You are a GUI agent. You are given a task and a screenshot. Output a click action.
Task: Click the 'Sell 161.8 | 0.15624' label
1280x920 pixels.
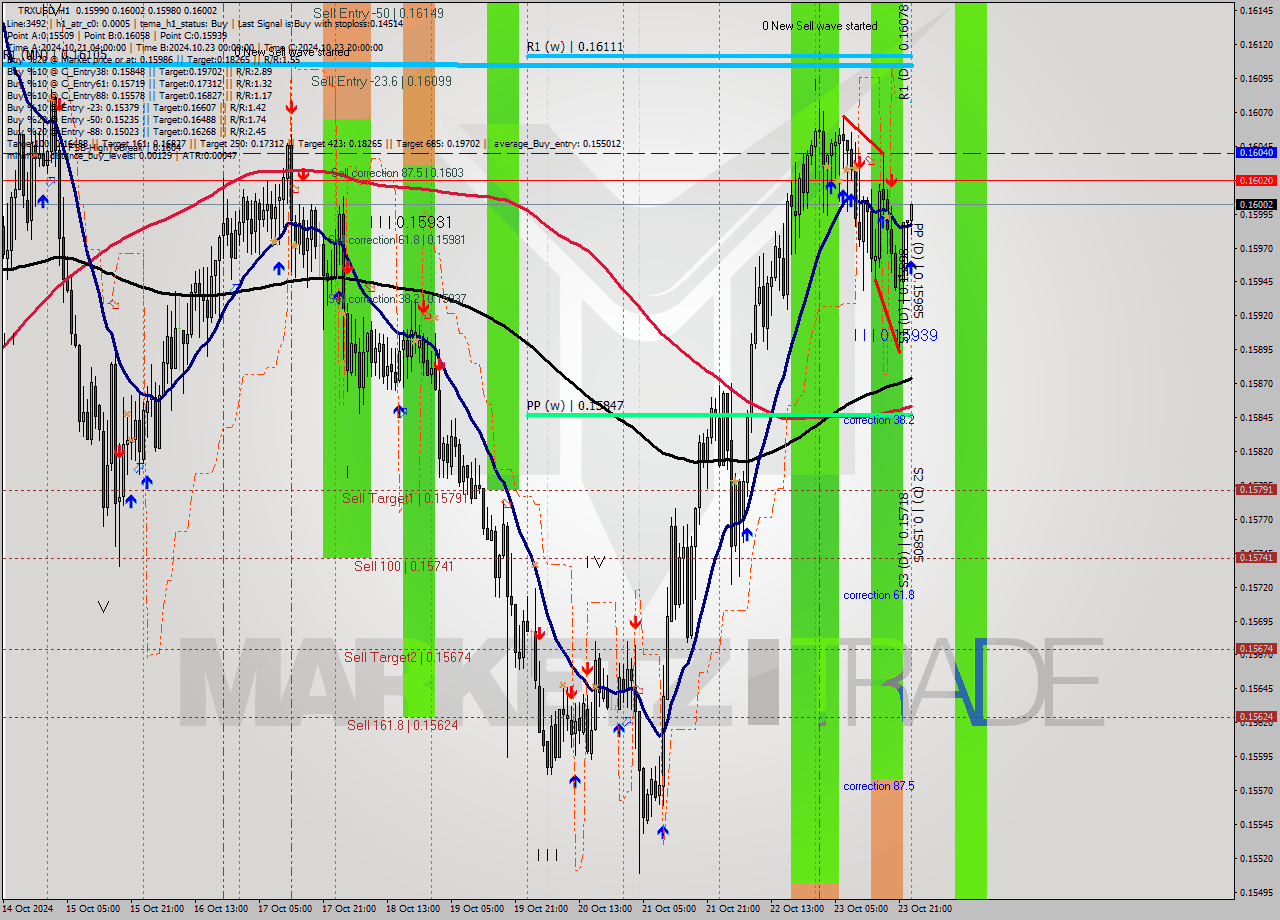(x=402, y=725)
